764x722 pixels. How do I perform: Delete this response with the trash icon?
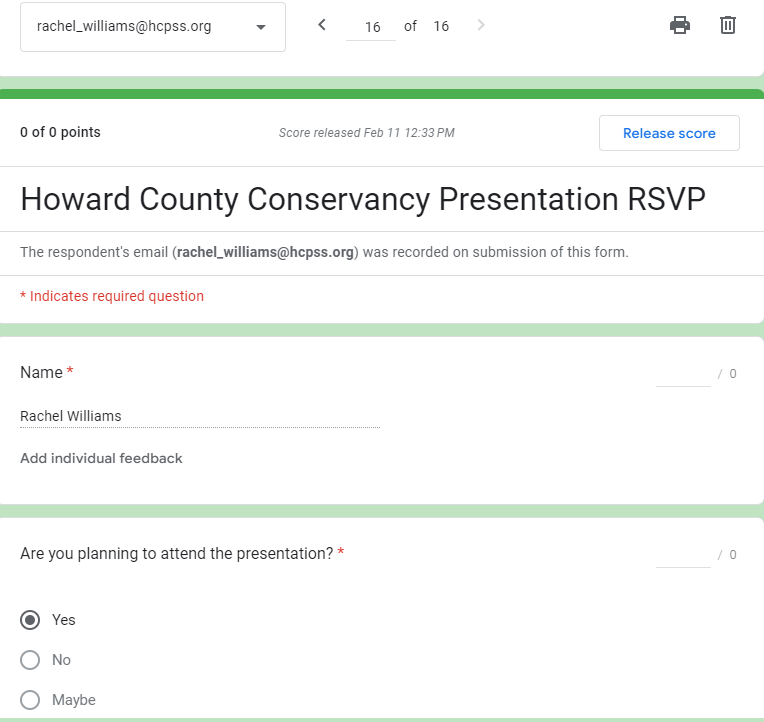[x=728, y=26]
